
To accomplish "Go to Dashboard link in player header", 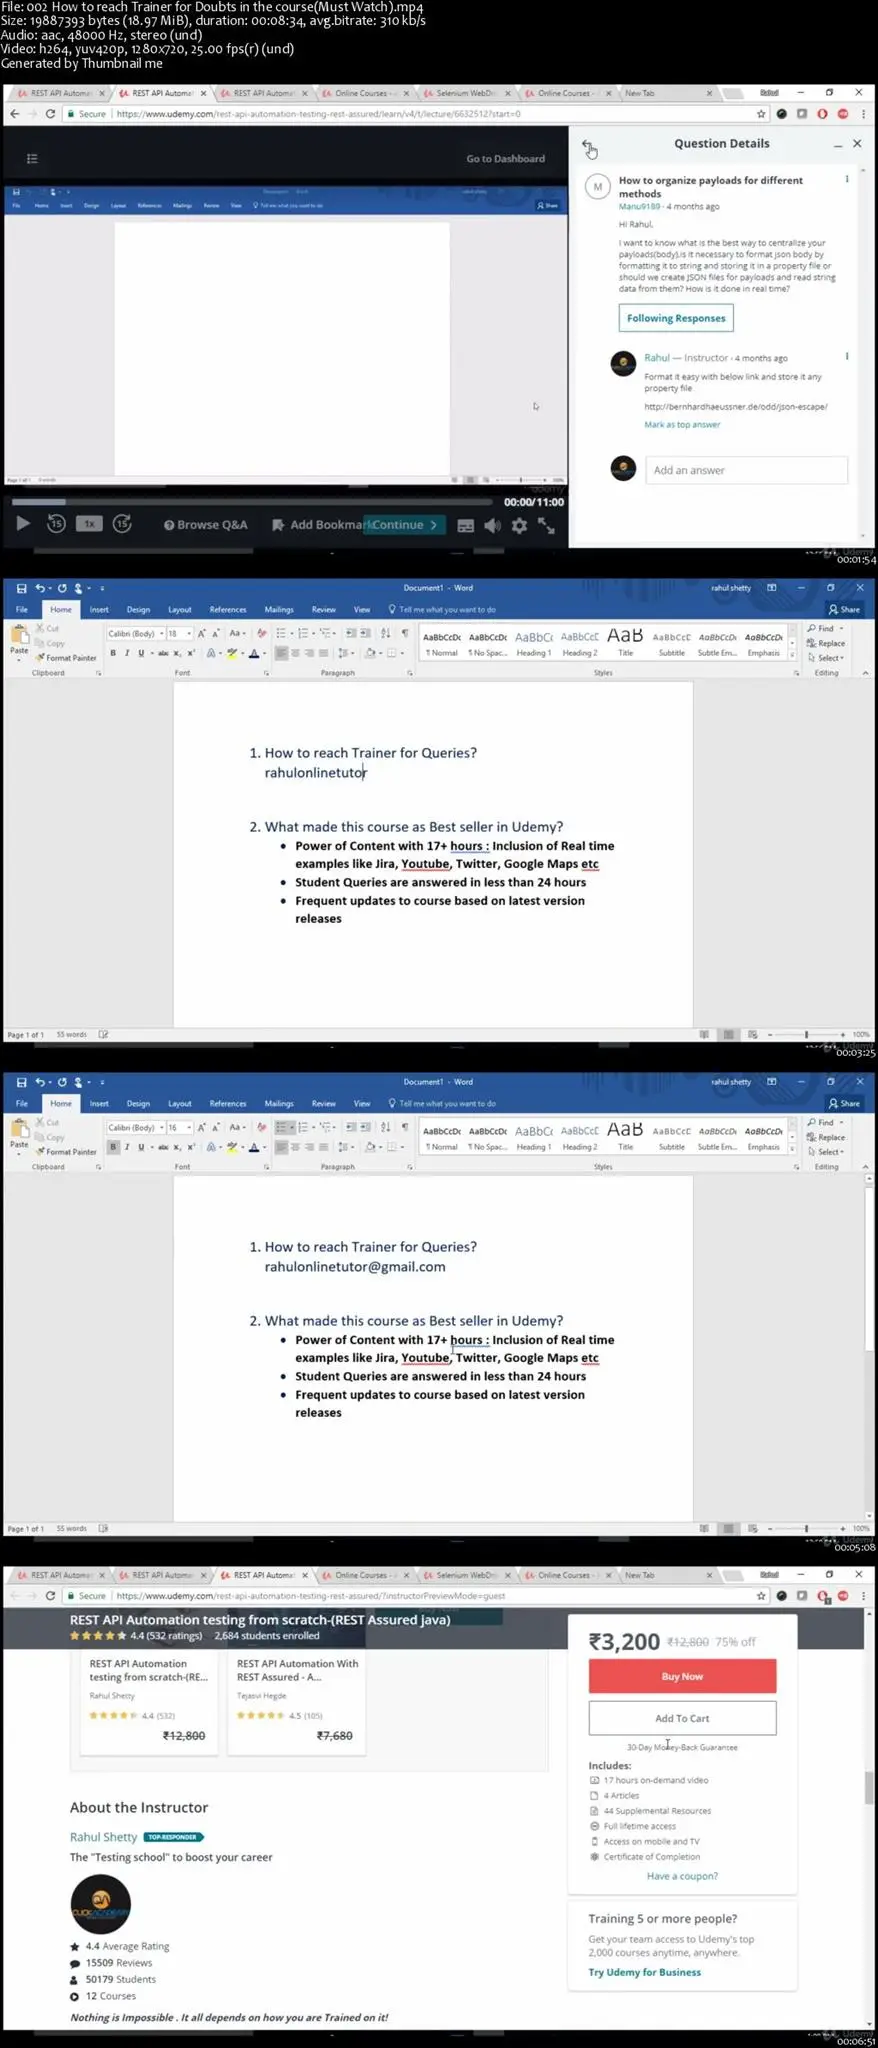I will coord(505,159).
